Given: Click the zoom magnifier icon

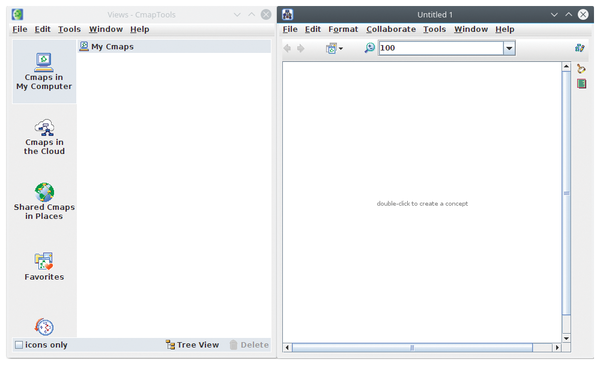Looking at the screenshot, I should coord(370,48).
